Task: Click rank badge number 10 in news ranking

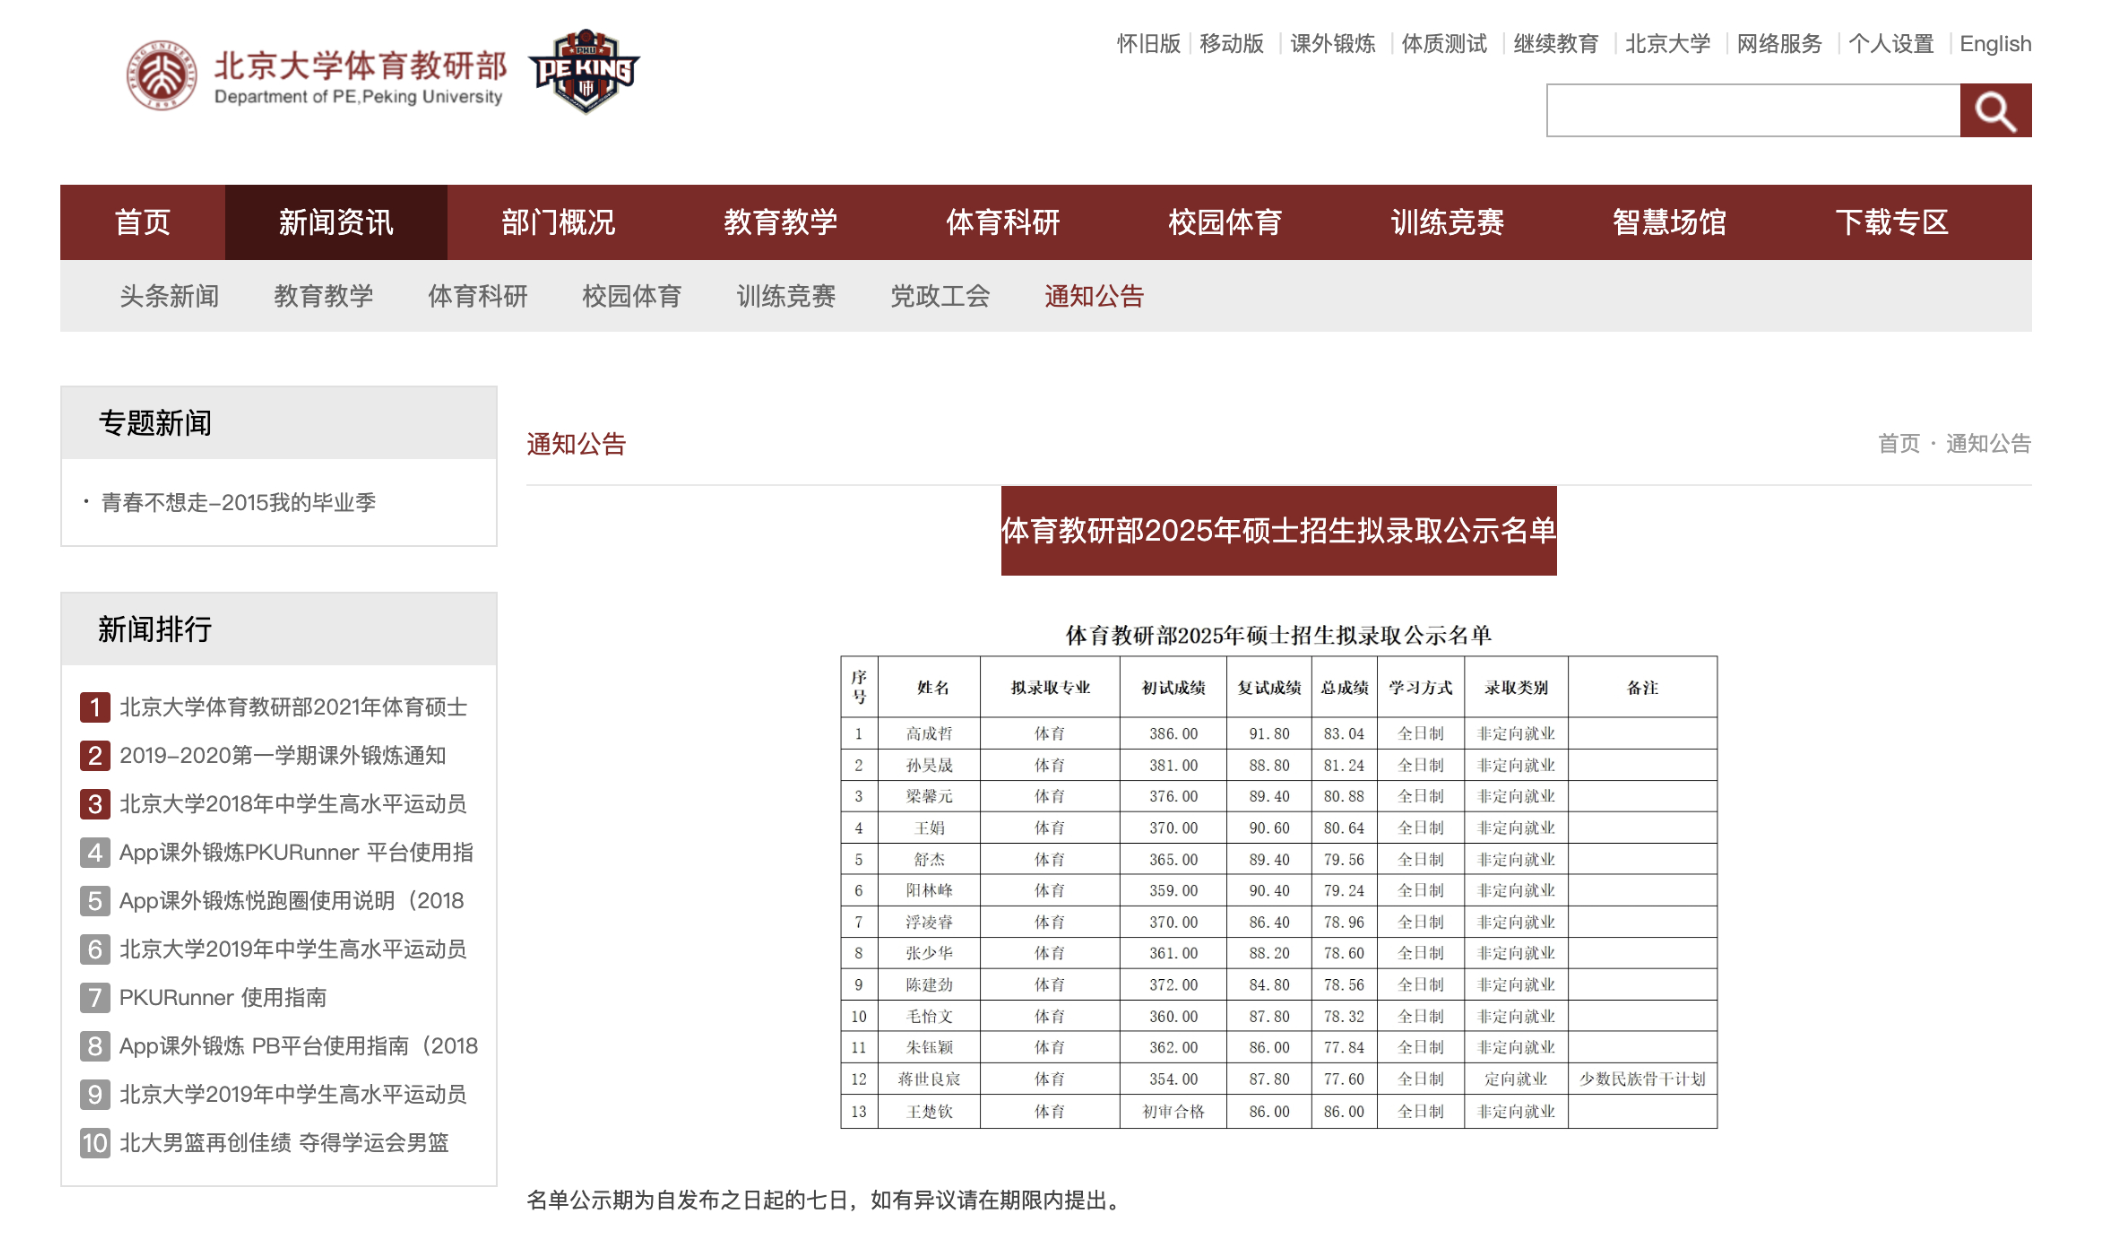Action: coord(95,1142)
